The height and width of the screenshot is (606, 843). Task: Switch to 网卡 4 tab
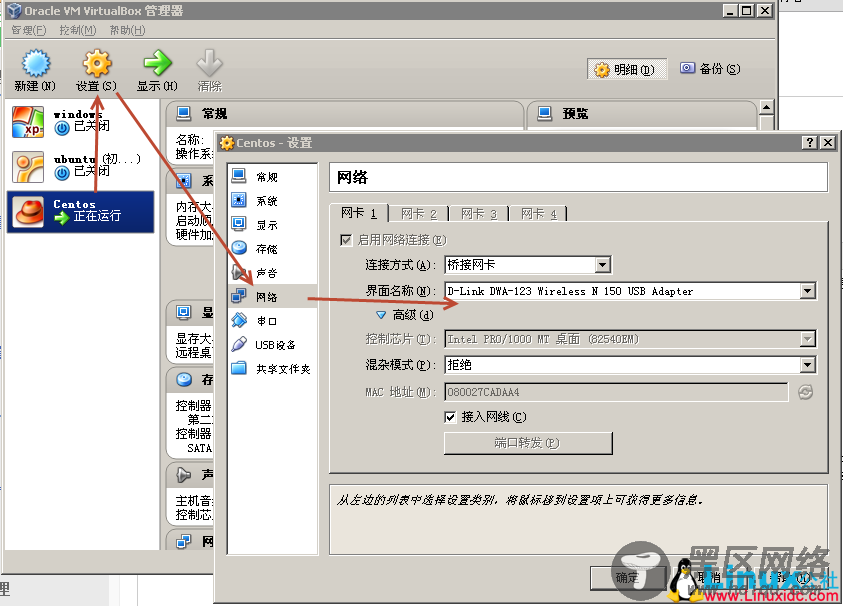(539, 214)
